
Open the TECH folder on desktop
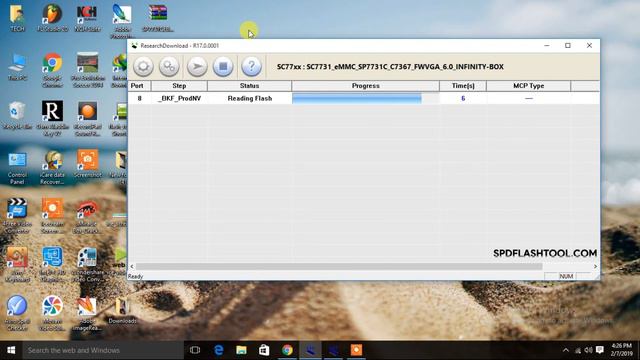[x=17, y=18]
